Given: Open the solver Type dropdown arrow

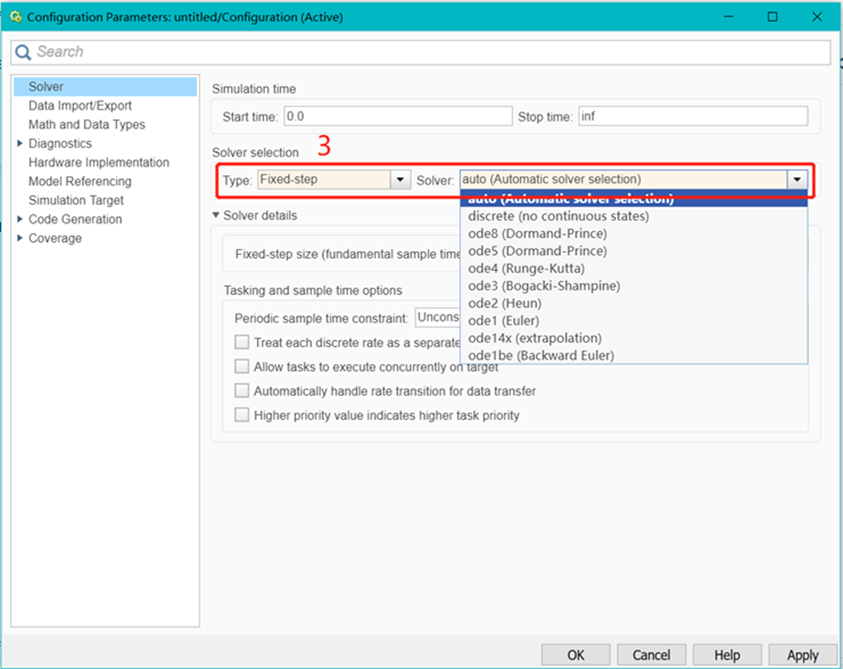Looking at the screenshot, I should click(x=401, y=180).
